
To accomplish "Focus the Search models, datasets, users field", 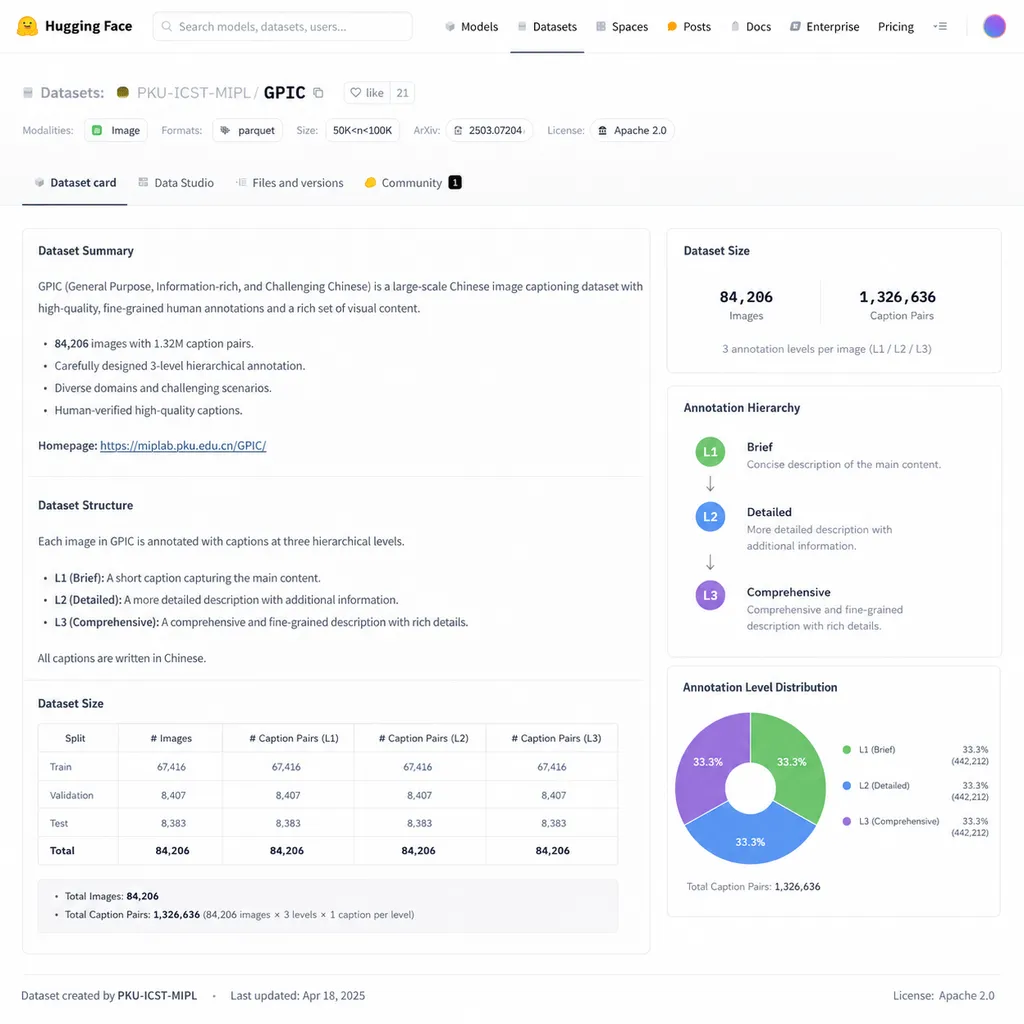I will pos(282,26).
